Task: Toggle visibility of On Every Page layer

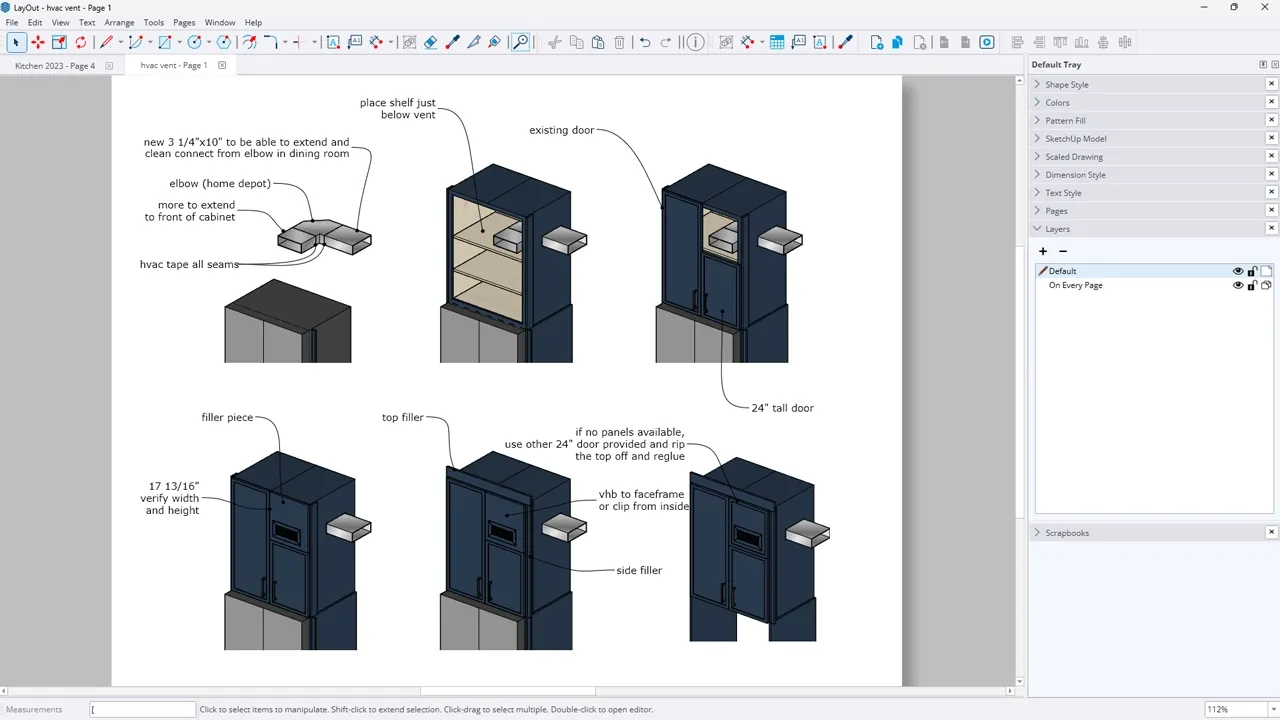Action: [x=1238, y=285]
